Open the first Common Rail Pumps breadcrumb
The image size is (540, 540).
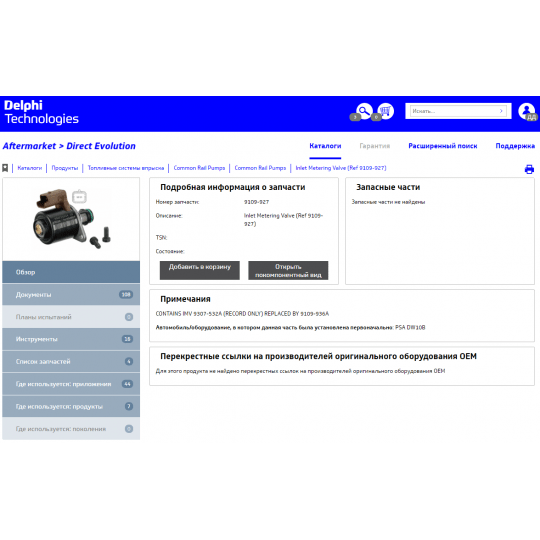[x=199, y=168]
